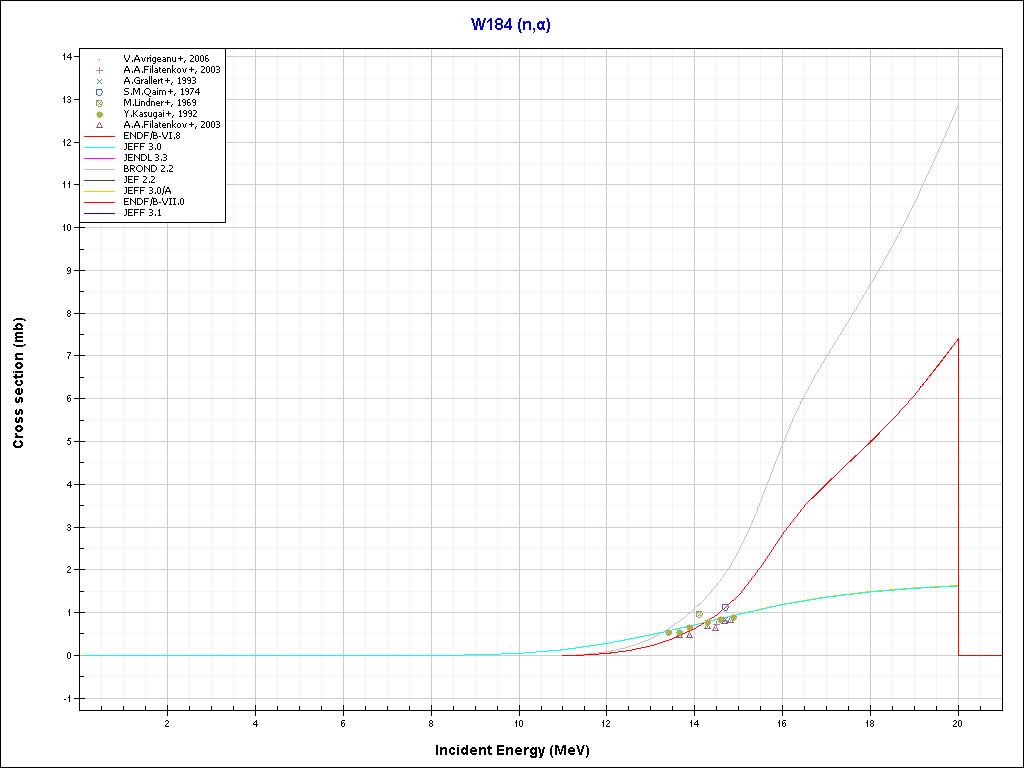The height and width of the screenshot is (768, 1024).
Task: Click the M.Lindner 1969 legend marker
Action: (x=100, y=103)
